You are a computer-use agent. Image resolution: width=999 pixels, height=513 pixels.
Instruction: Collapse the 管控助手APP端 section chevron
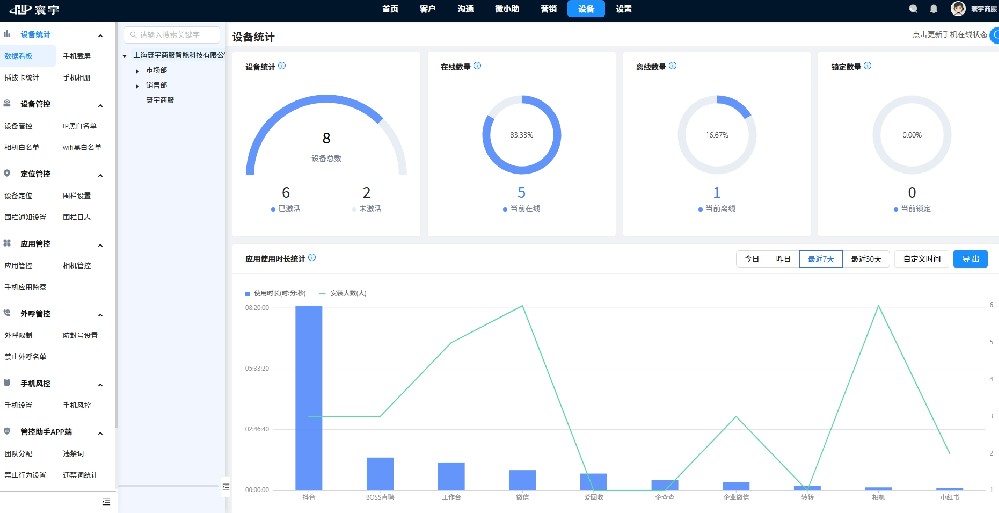101,433
